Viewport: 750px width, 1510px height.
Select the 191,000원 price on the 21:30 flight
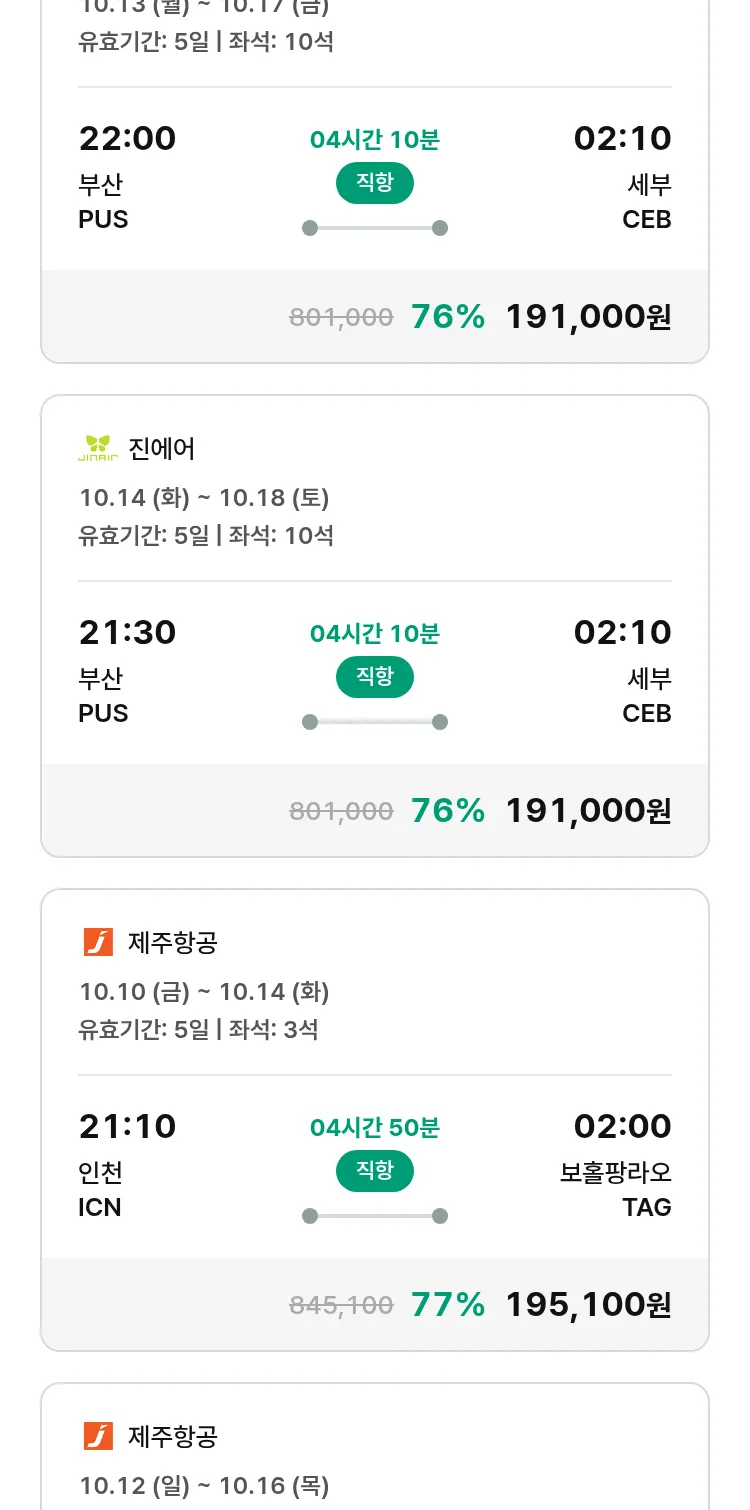588,810
